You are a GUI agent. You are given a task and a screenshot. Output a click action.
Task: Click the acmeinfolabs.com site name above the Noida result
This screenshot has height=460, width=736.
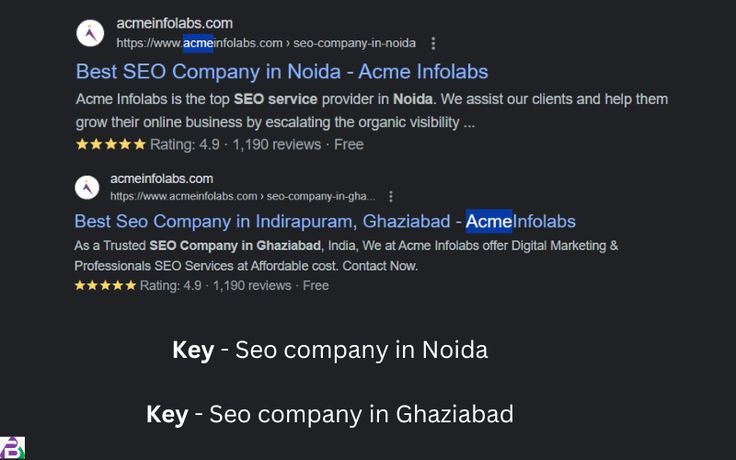(x=175, y=23)
